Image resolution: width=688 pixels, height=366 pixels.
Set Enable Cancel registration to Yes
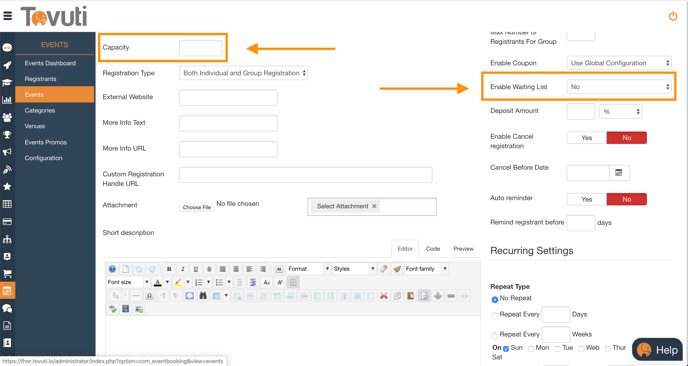point(587,138)
